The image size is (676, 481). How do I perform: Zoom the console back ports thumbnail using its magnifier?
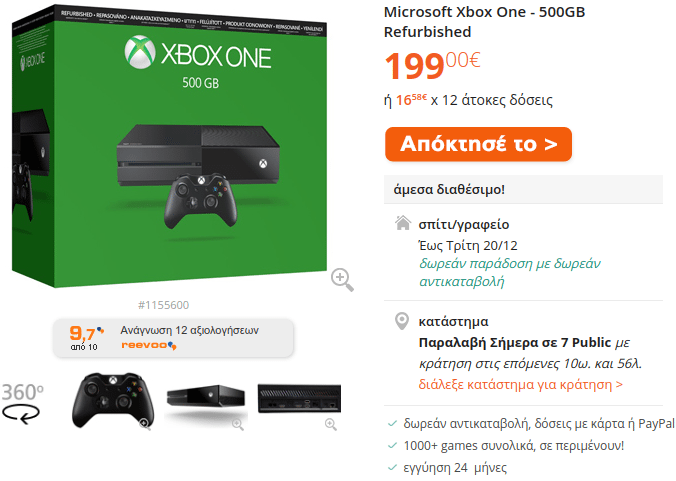tap(331, 425)
